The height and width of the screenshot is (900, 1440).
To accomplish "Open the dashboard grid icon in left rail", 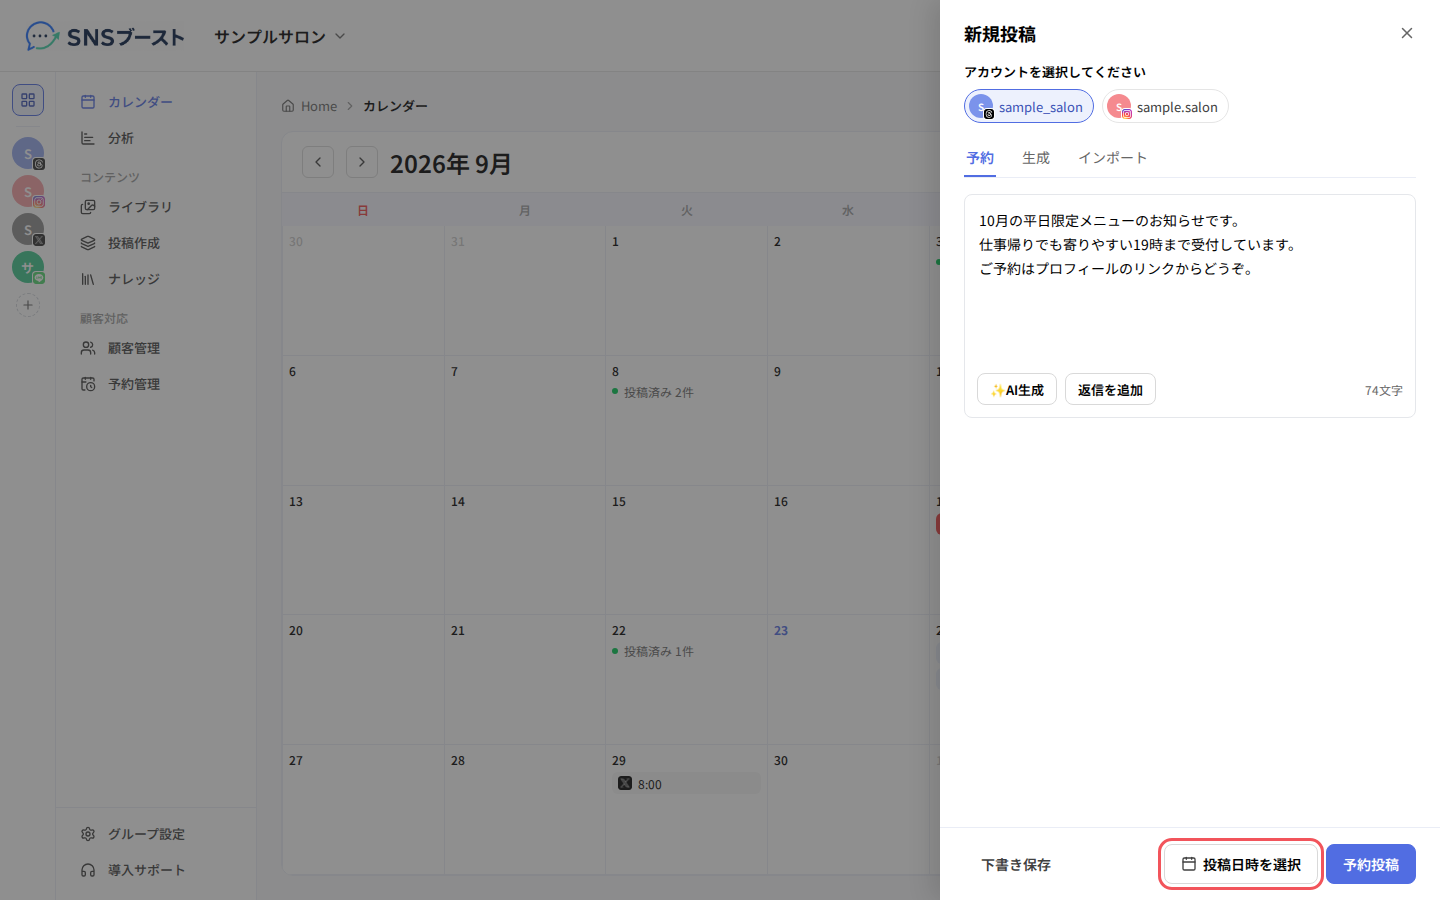I will tap(28, 100).
